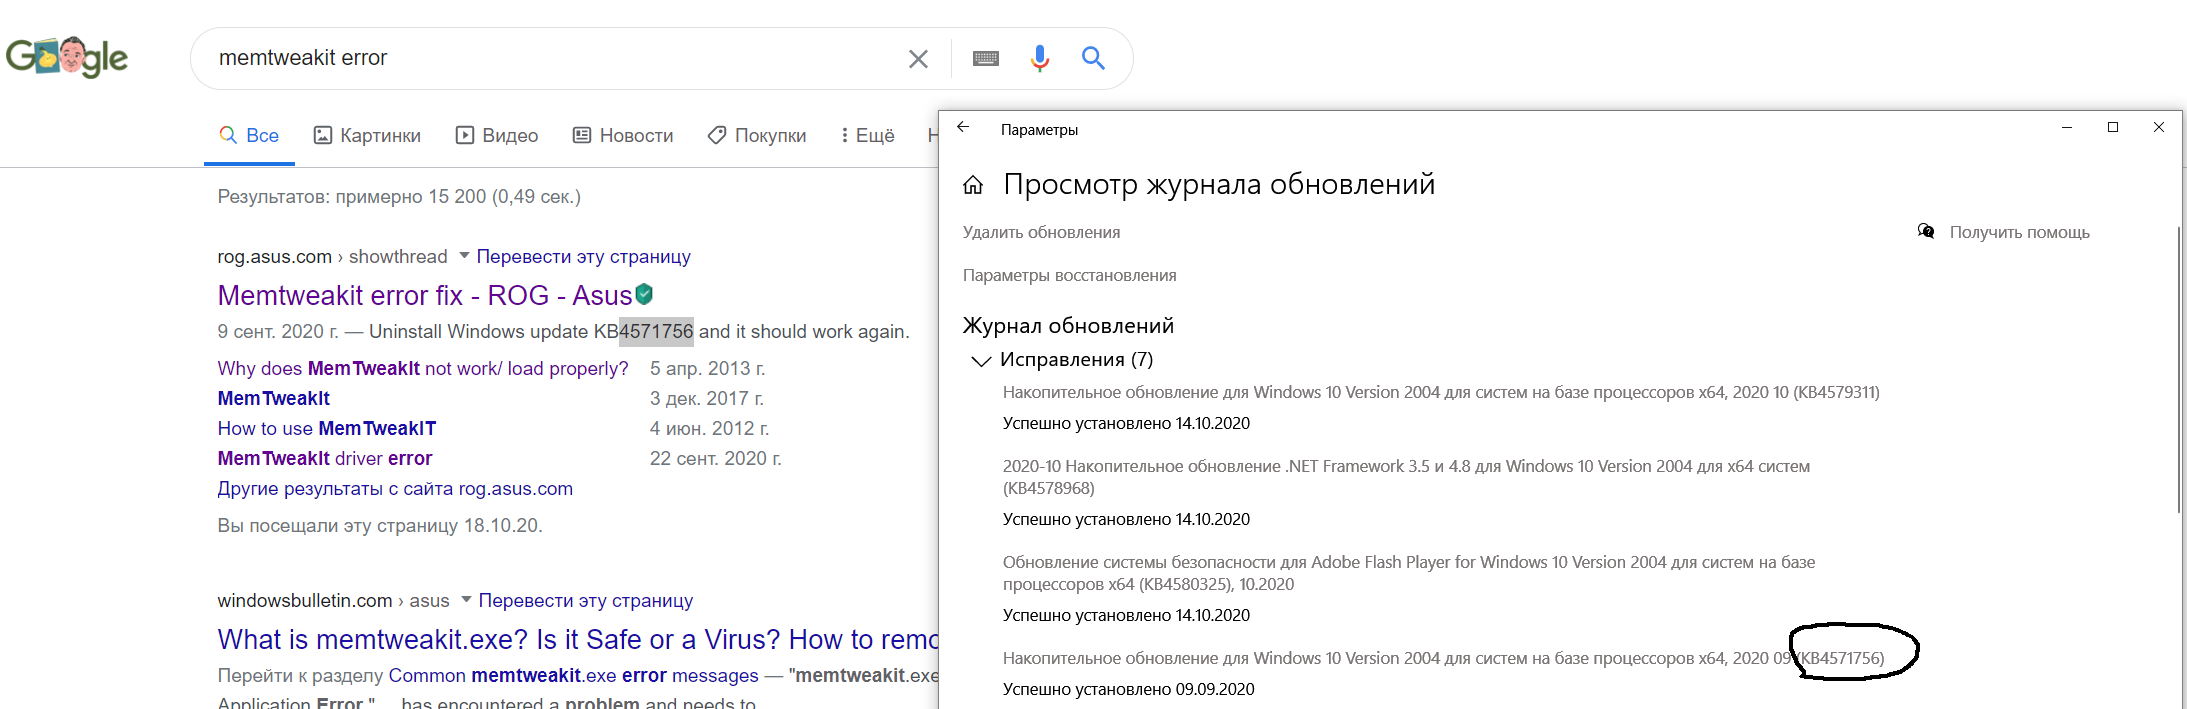
Task: Switch to the Картинки search tab
Action: tap(367, 135)
